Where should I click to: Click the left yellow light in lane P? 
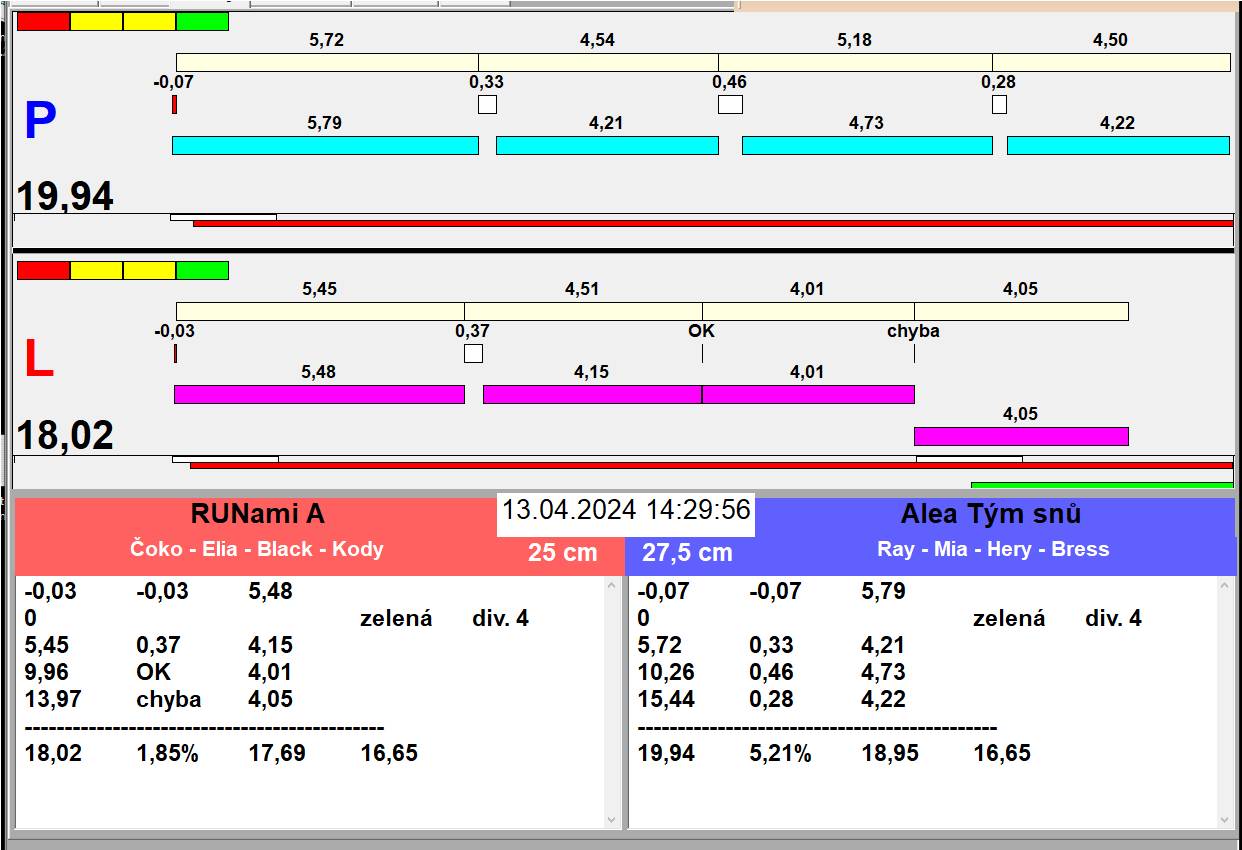click(x=97, y=21)
